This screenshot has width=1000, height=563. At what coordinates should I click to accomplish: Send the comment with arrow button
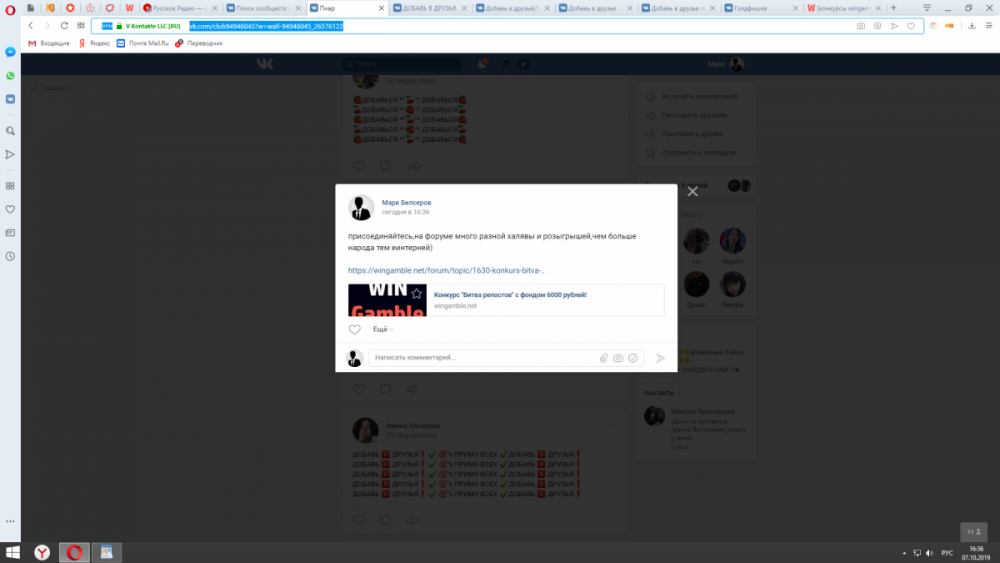tap(661, 358)
